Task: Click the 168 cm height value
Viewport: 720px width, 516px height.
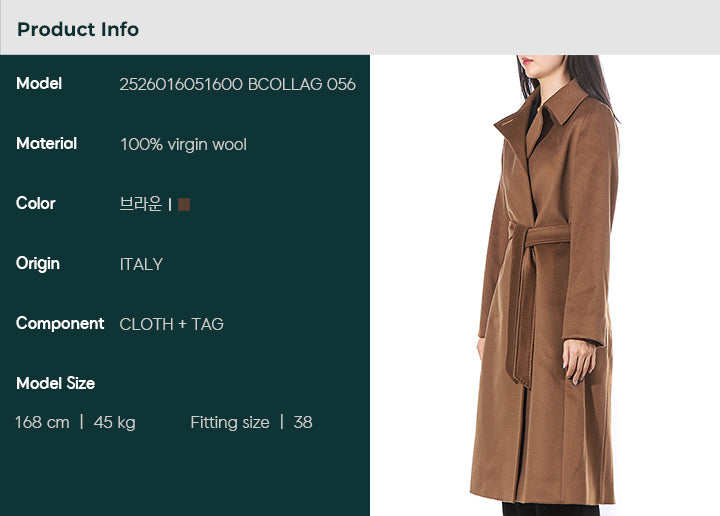Action: (x=42, y=422)
